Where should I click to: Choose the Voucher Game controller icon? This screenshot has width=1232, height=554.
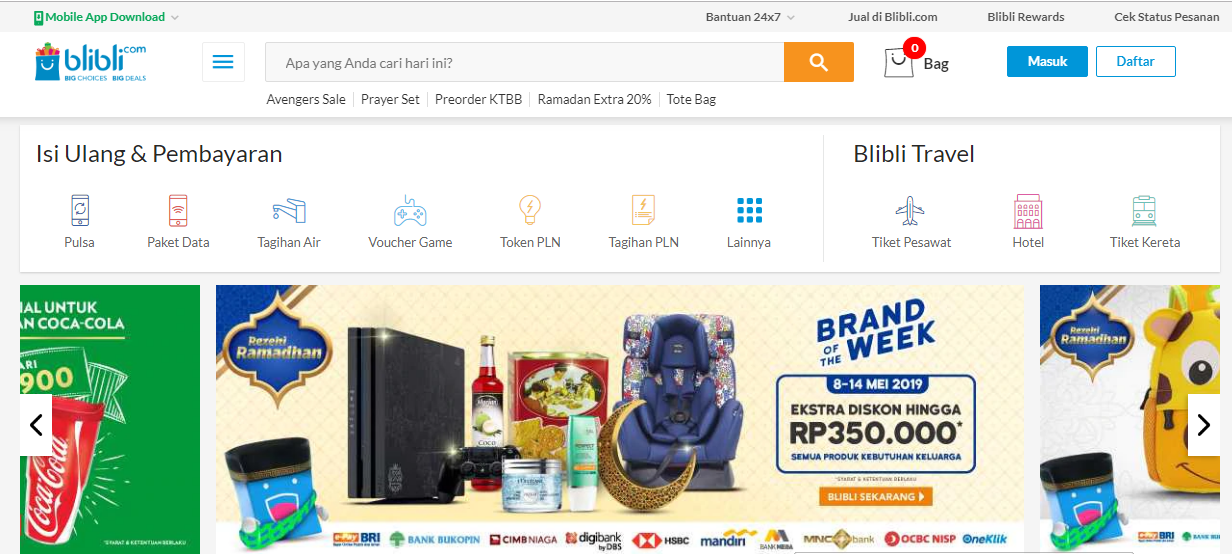[410, 210]
